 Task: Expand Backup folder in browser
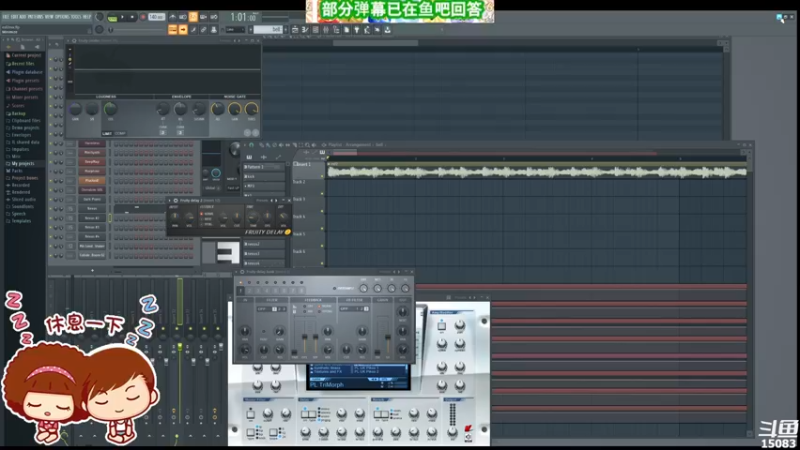[16, 113]
